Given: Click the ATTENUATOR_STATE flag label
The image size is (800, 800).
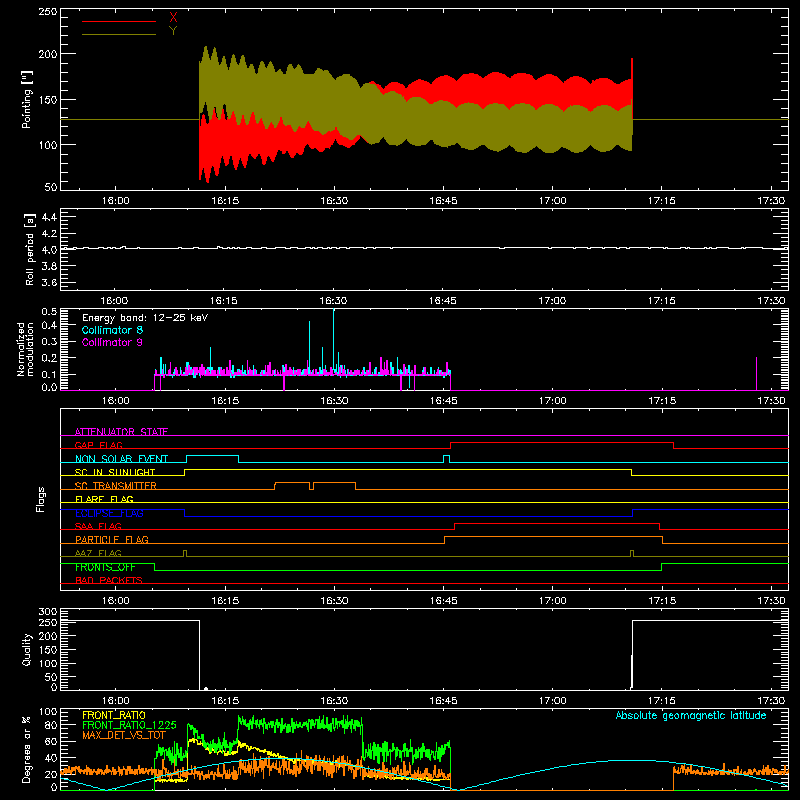Looking at the screenshot, I should 121,432.
